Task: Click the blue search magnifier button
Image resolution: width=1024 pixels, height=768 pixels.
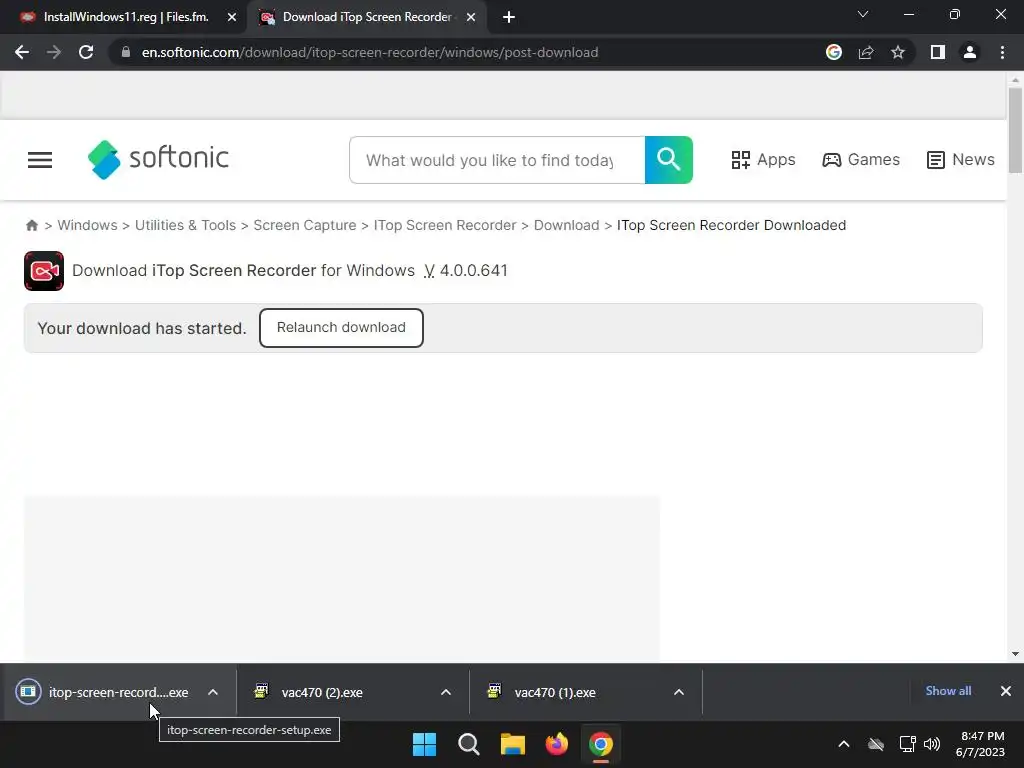Action: 669,160
